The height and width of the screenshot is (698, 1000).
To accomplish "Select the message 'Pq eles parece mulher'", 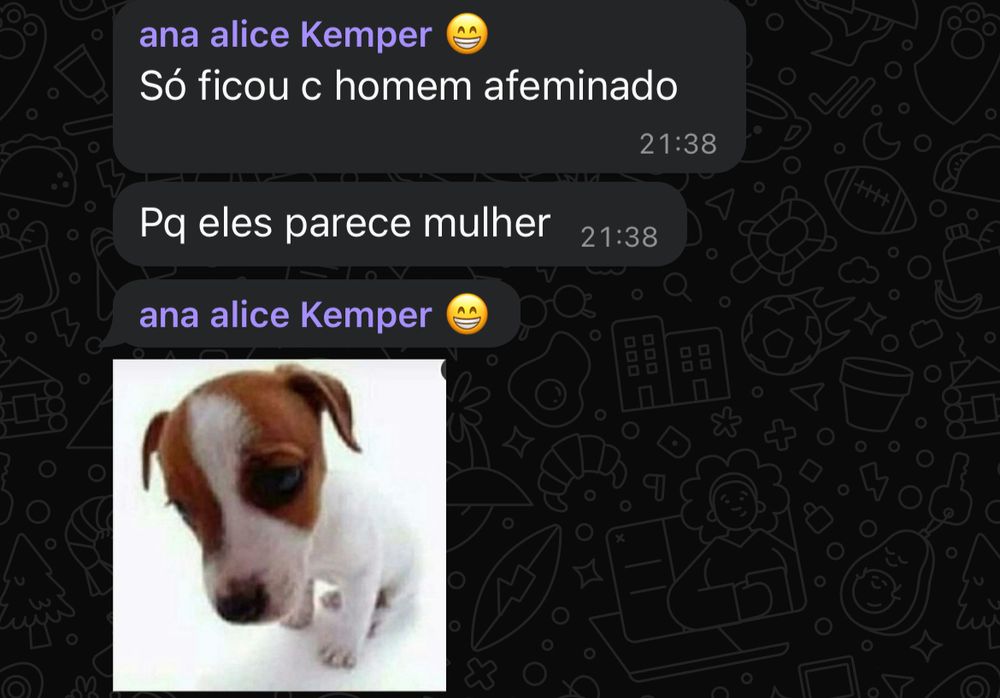I will 344,223.
